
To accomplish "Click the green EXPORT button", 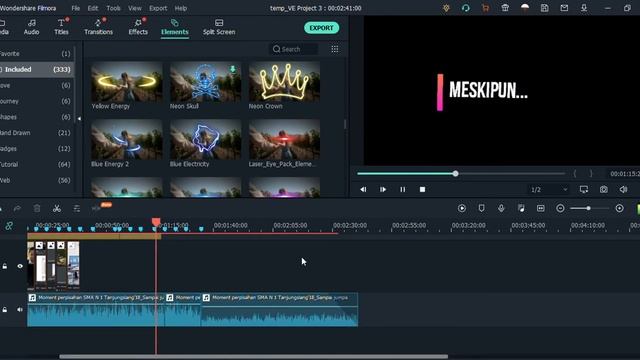I will coord(321,28).
